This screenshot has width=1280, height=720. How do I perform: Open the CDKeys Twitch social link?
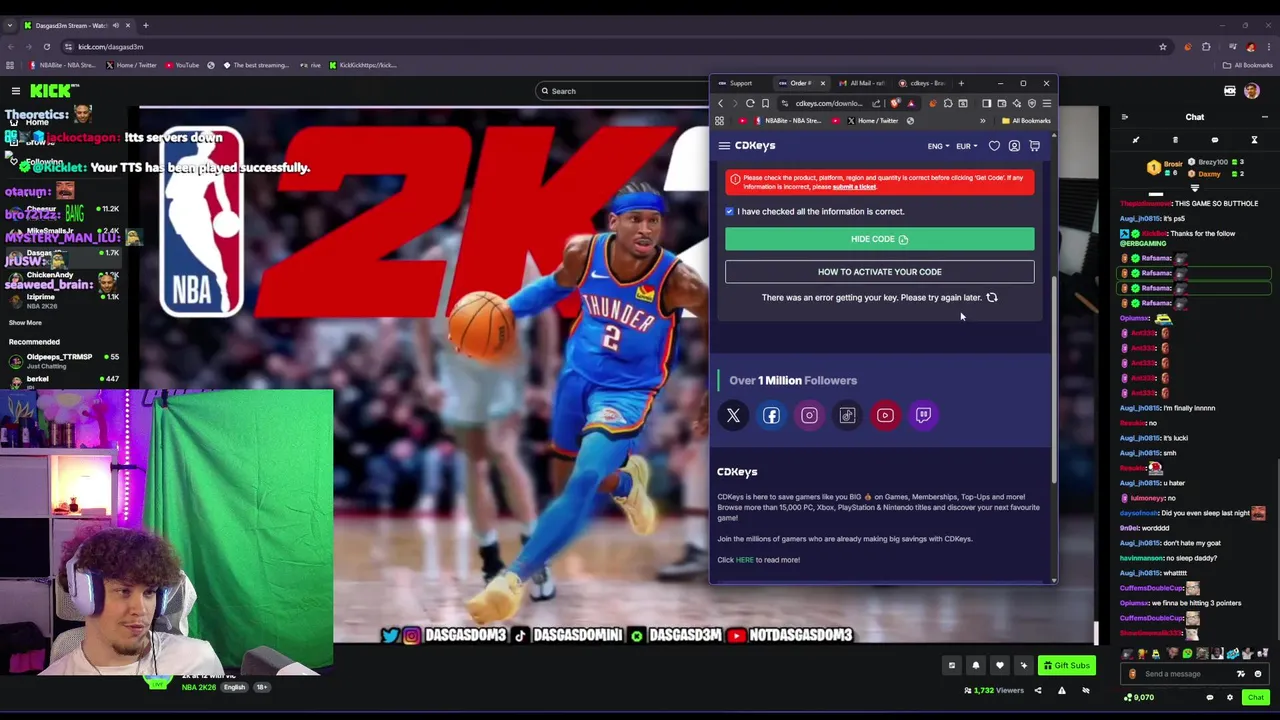[x=923, y=415]
